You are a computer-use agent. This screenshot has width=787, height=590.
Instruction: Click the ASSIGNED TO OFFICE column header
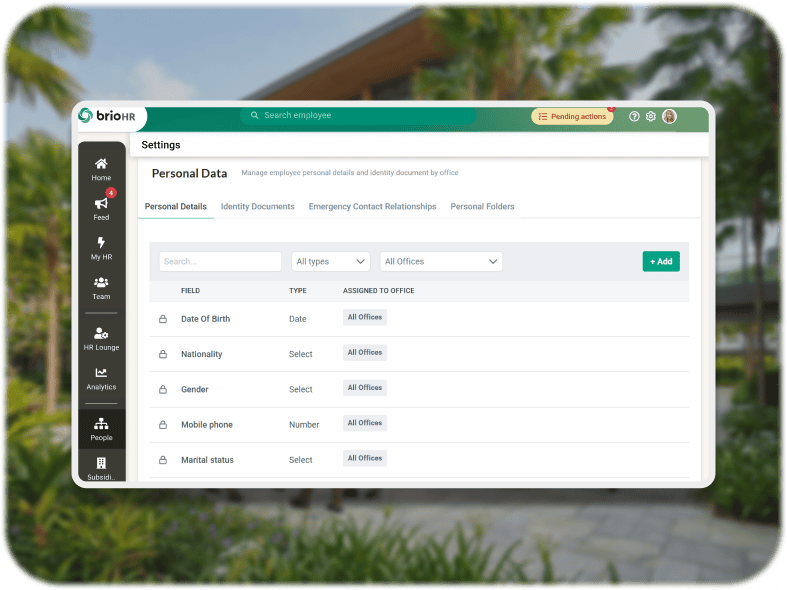378,290
